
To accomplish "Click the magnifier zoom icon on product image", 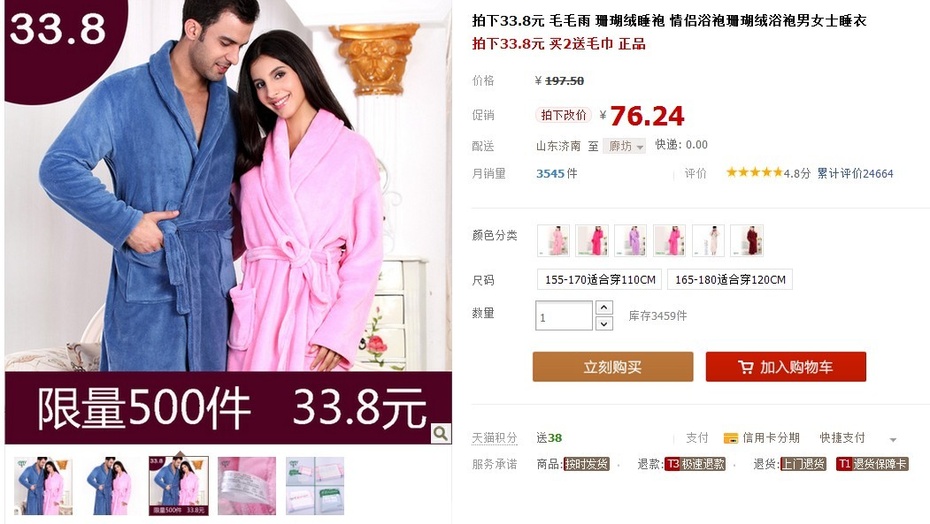I will (440, 433).
